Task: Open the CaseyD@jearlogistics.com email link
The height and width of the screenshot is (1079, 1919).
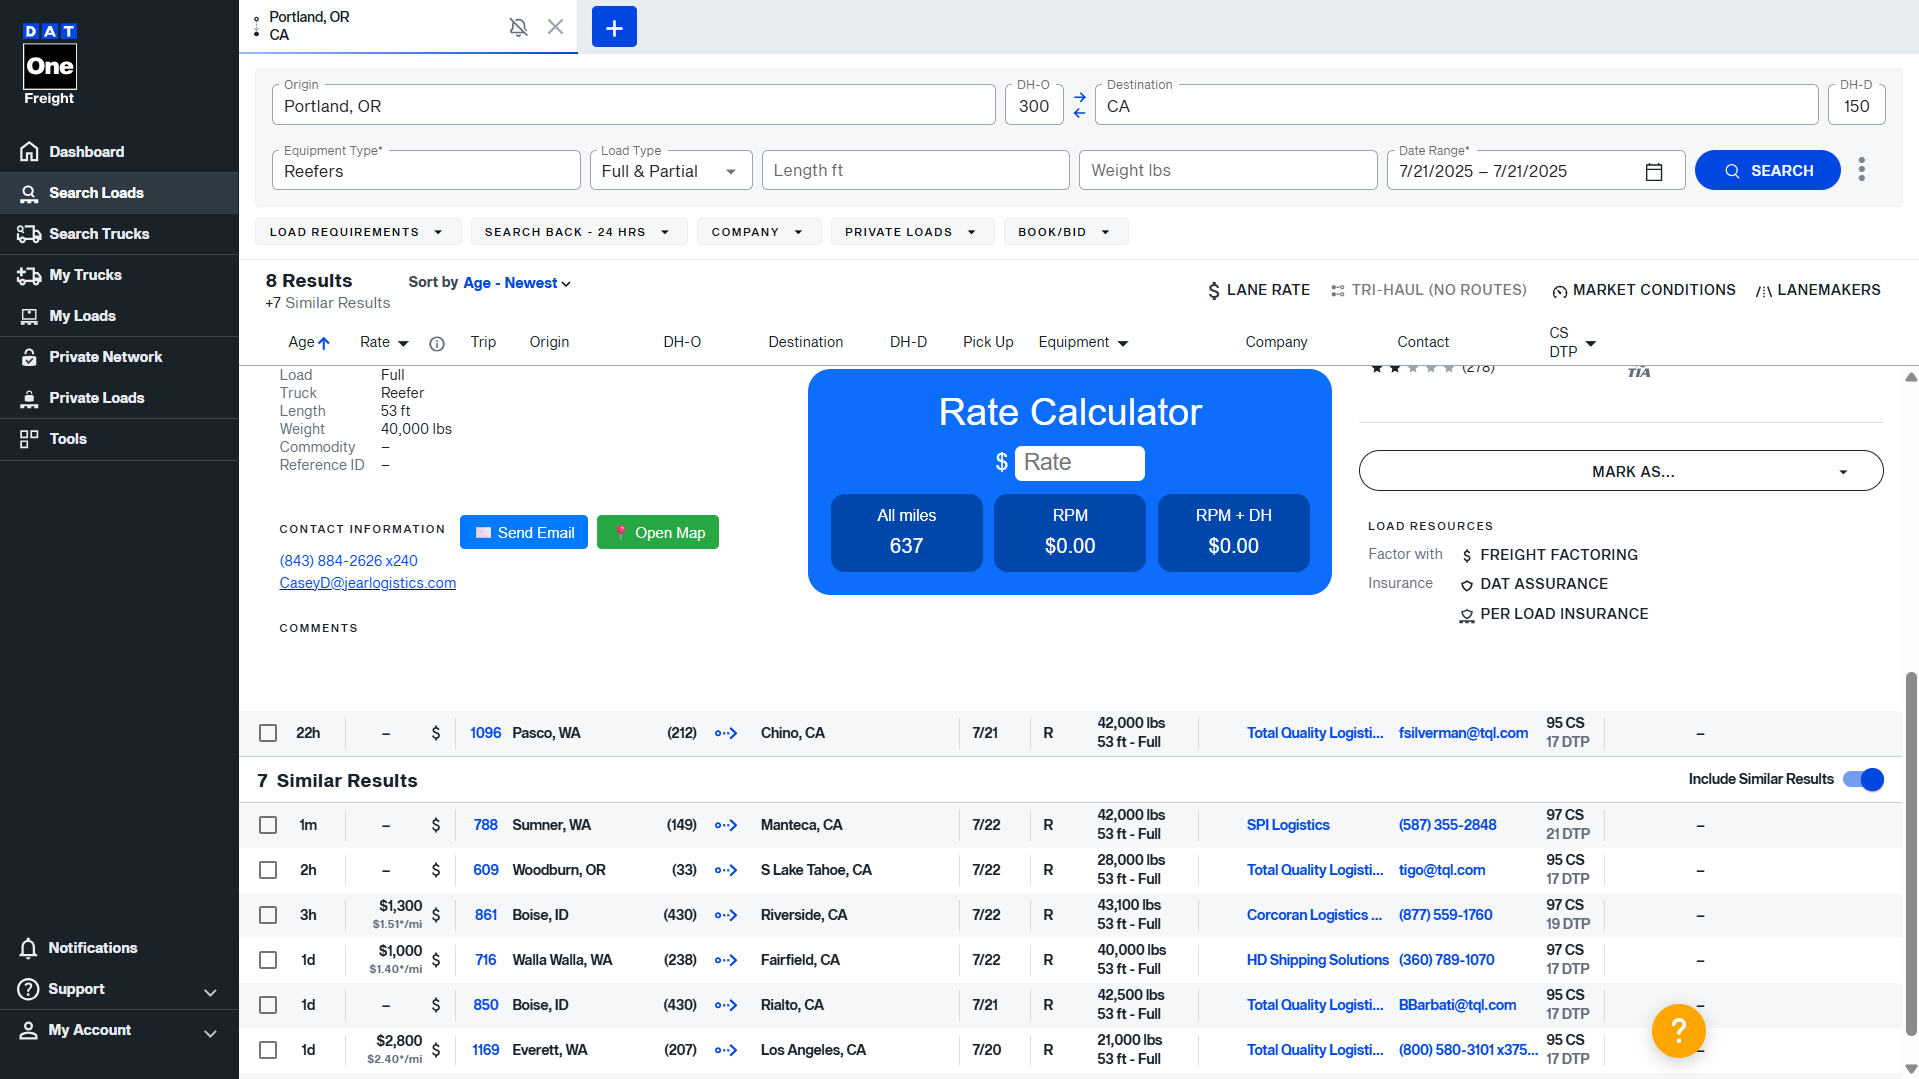Action: pyautogui.click(x=367, y=583)
